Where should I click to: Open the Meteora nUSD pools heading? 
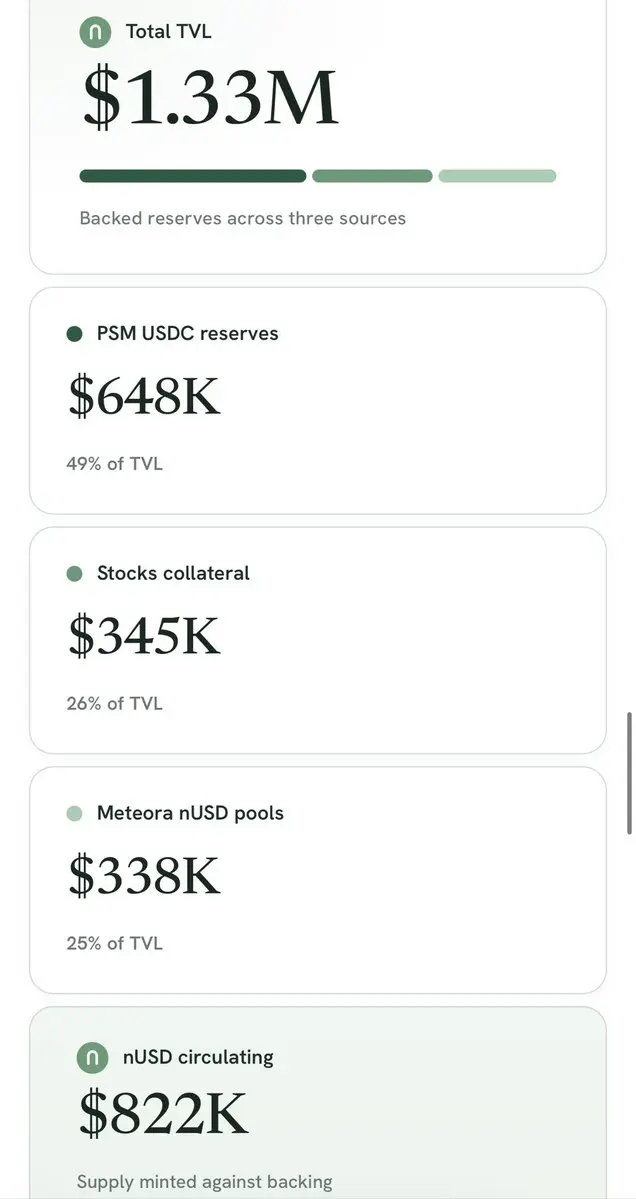(190, 813)
